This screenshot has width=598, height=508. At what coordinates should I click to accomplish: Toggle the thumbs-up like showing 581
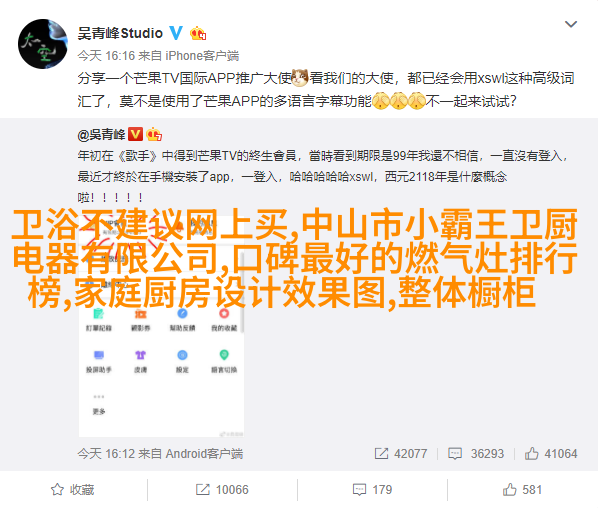pos(522,489)
